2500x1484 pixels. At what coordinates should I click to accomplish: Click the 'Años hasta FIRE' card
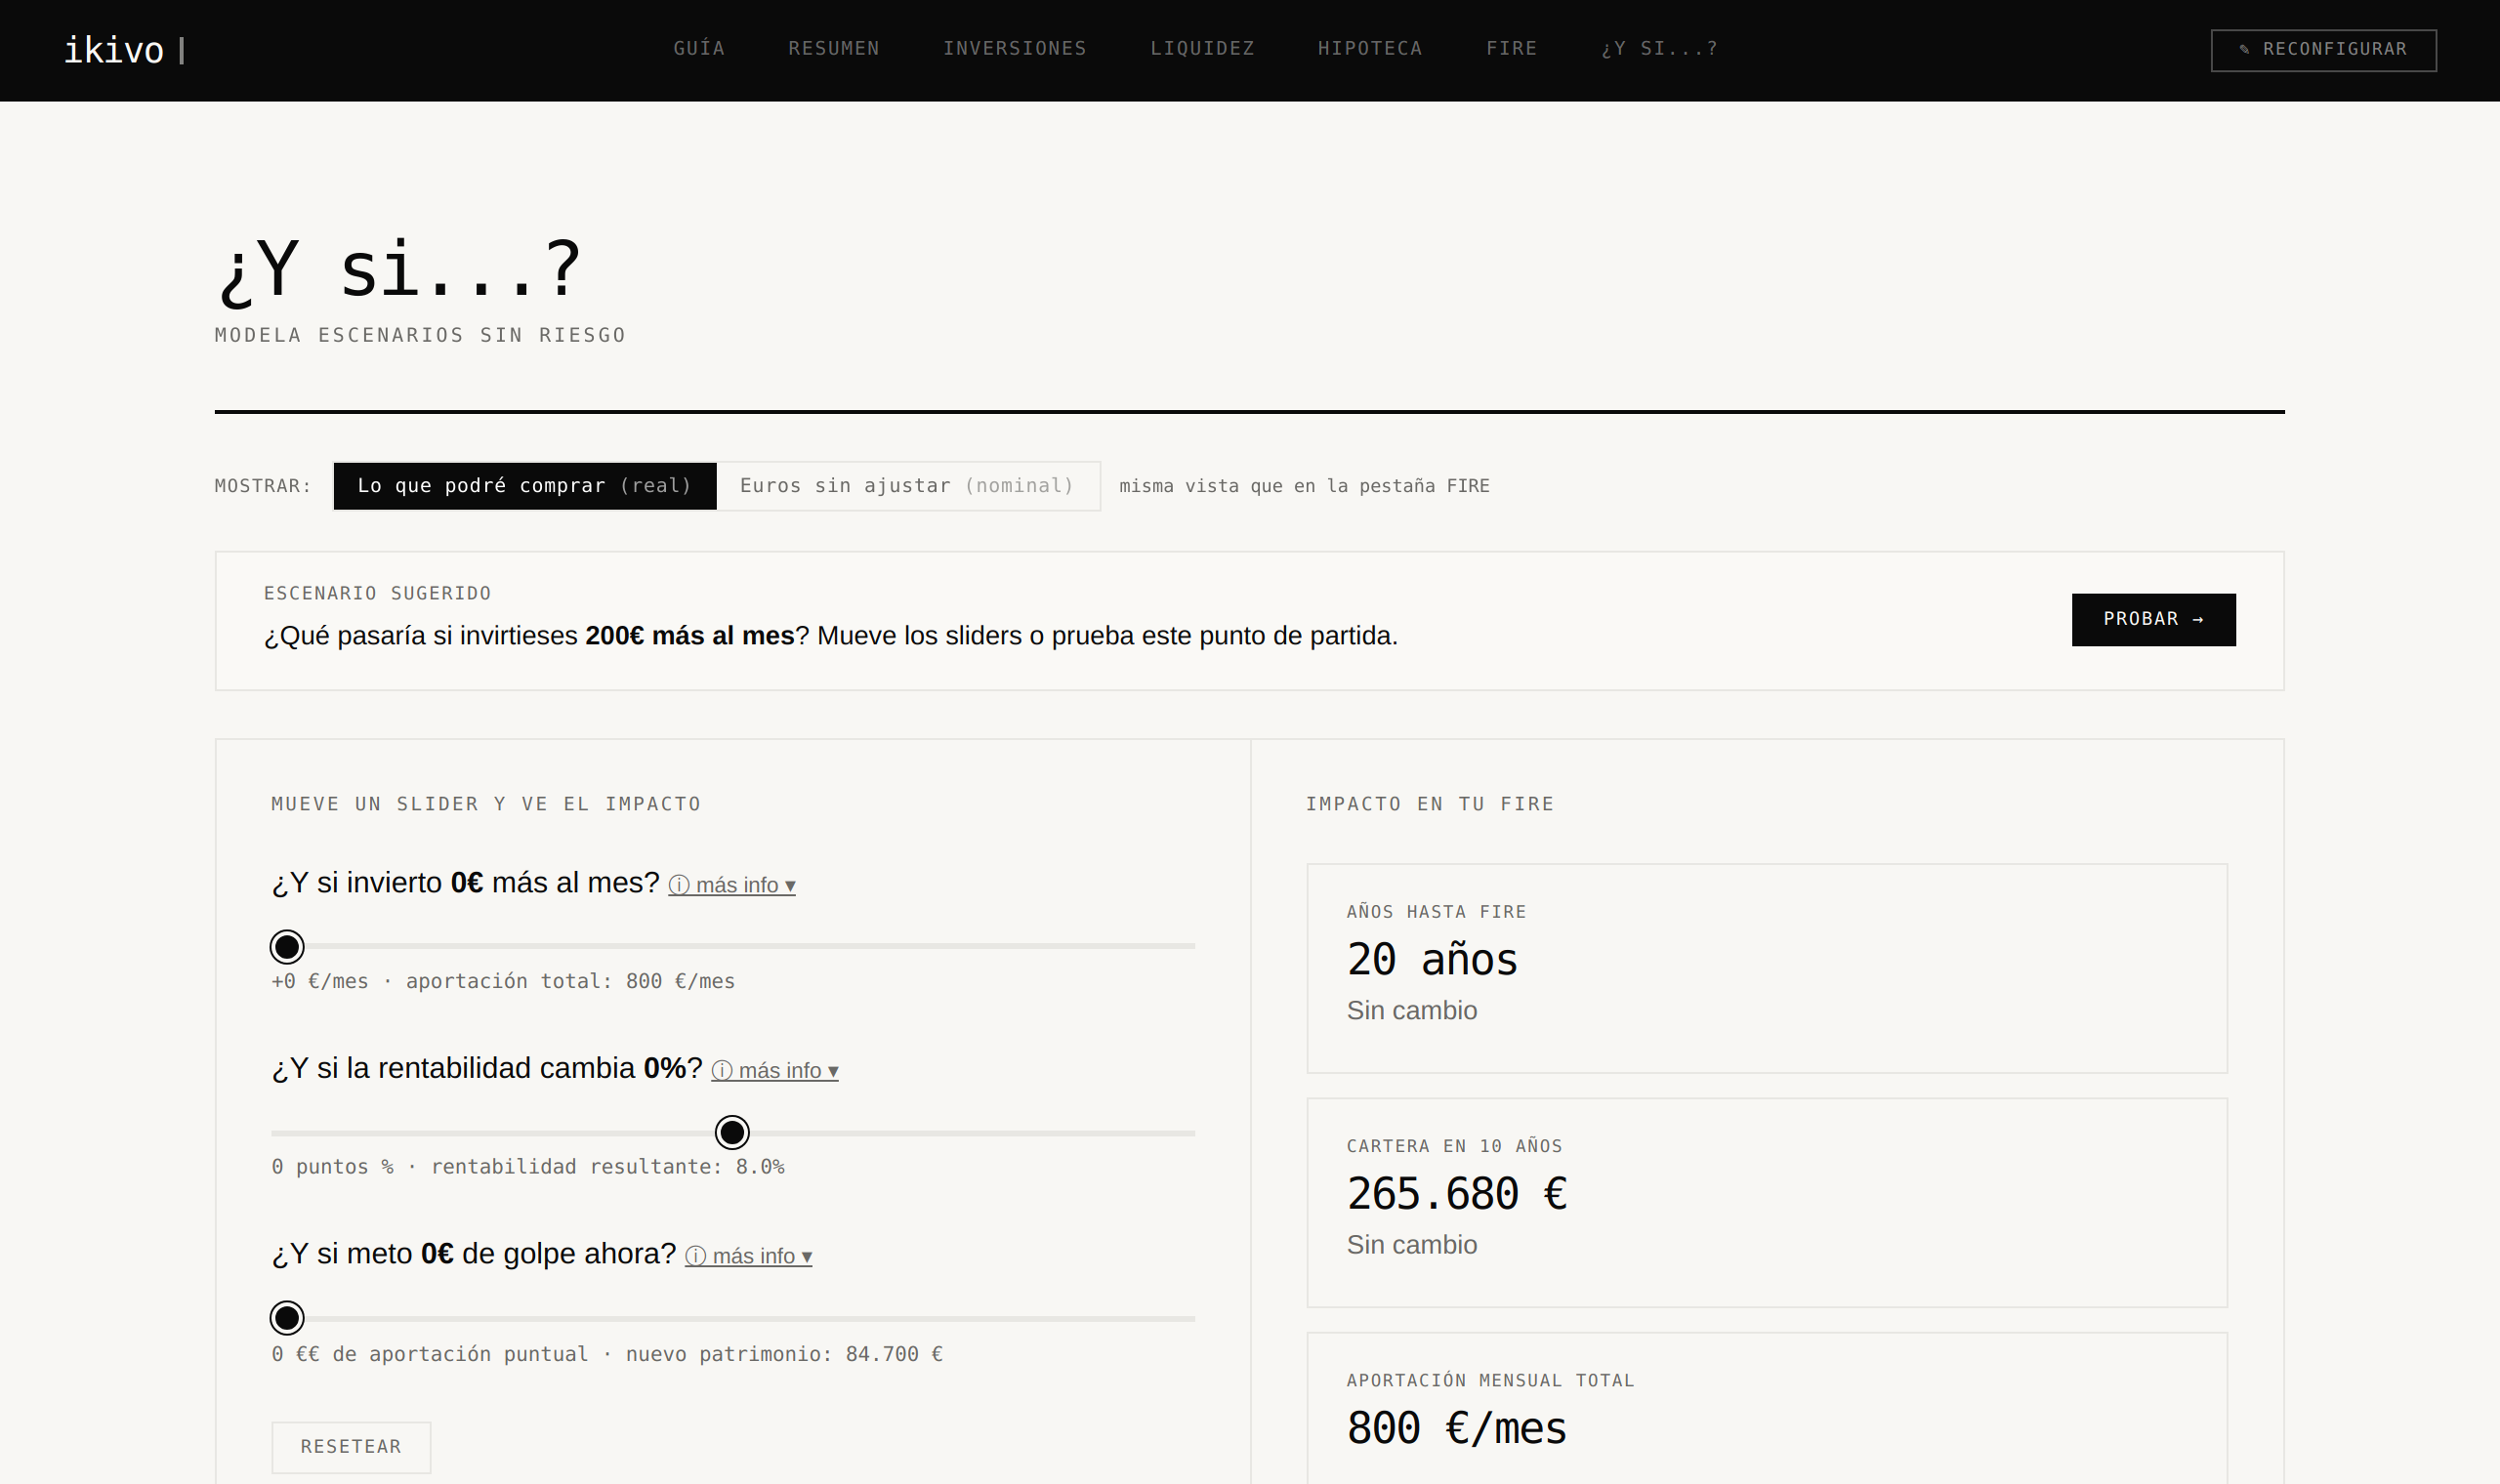pos(1766,968)
